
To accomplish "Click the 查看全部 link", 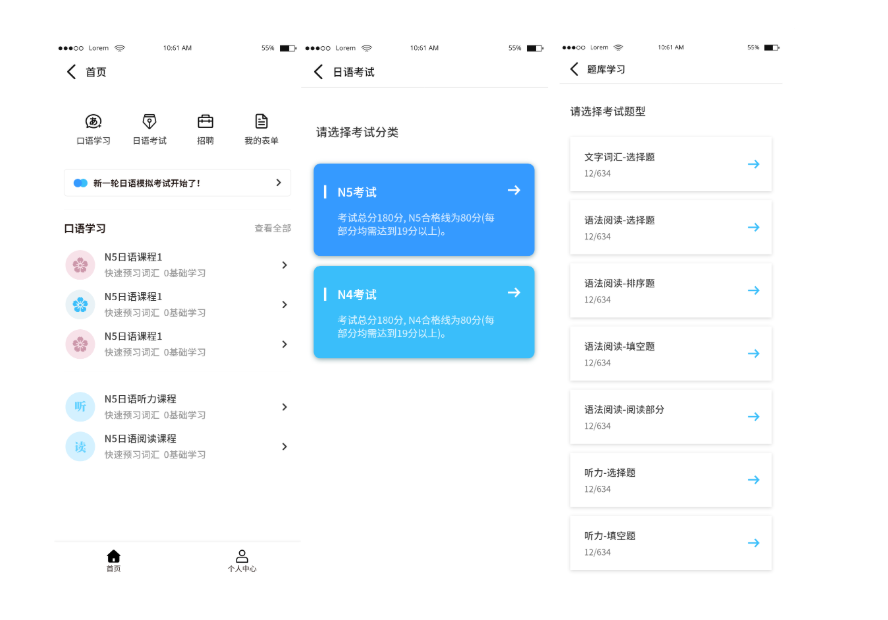I will (272, 229).
